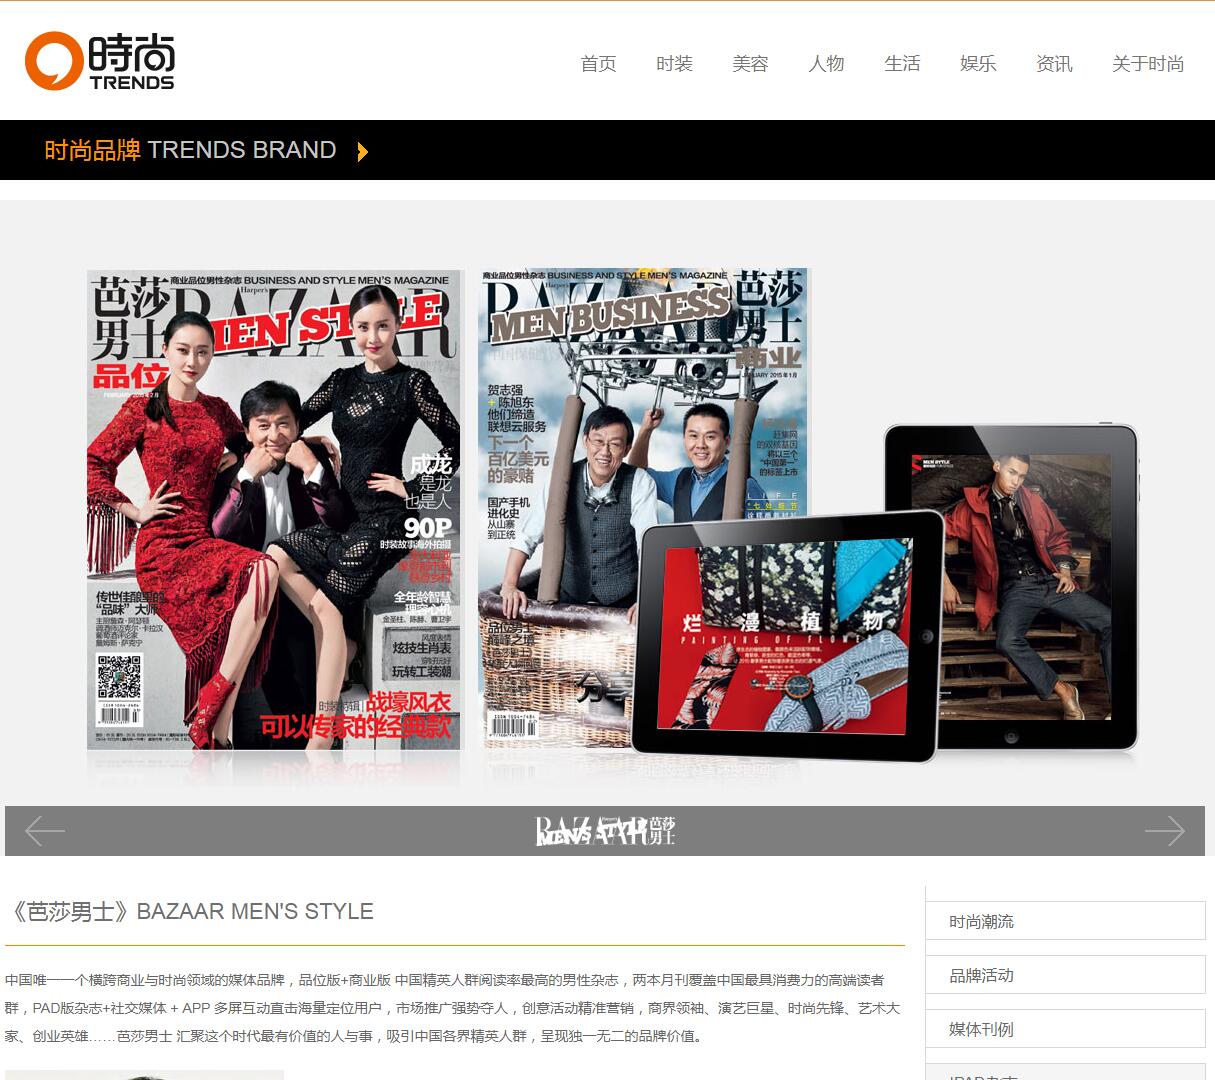Image resolution: width=1215 pixels, height=1080 pixels.
Task: Open the 品牌活动 sidebar item
Action: [1066, 975]
